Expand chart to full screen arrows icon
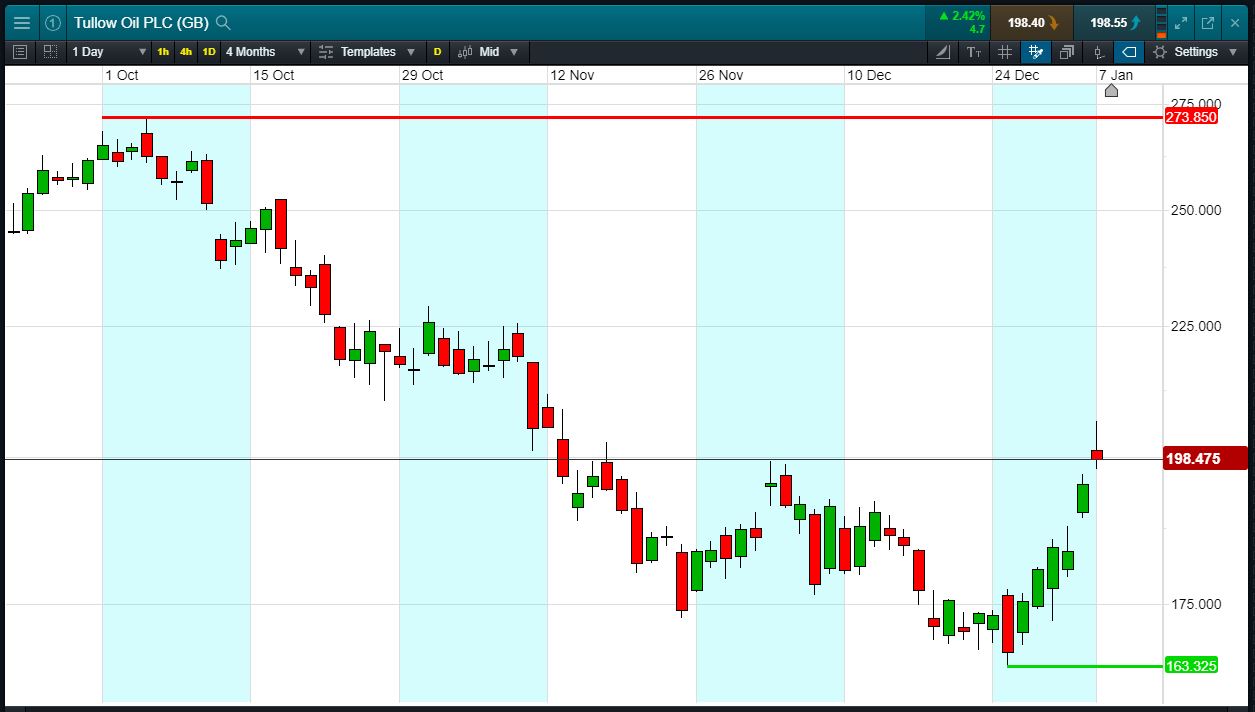 click(1182, 22)
